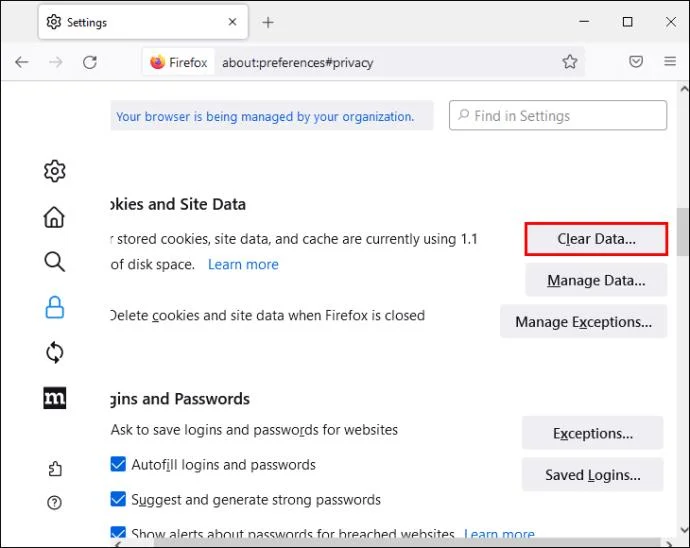Minimize the Firefox window

click(584, 22)
